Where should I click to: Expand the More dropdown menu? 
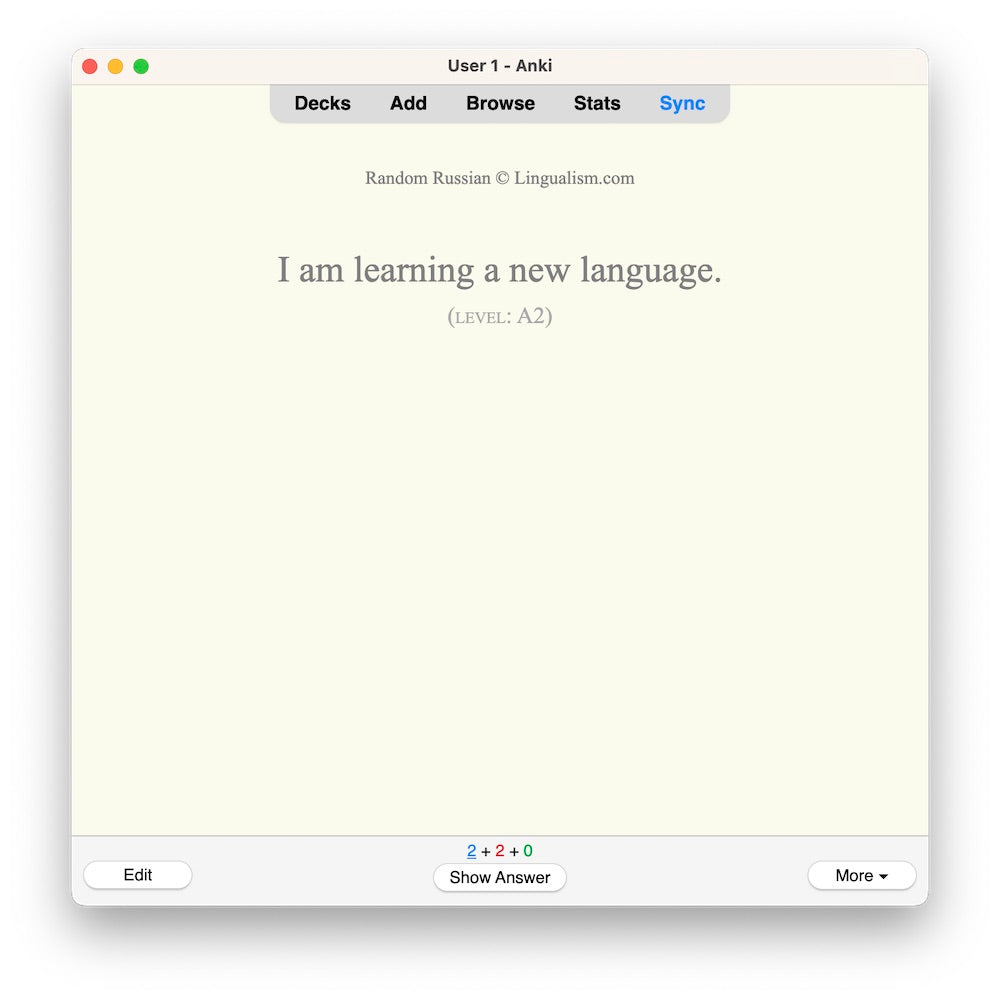861,875
